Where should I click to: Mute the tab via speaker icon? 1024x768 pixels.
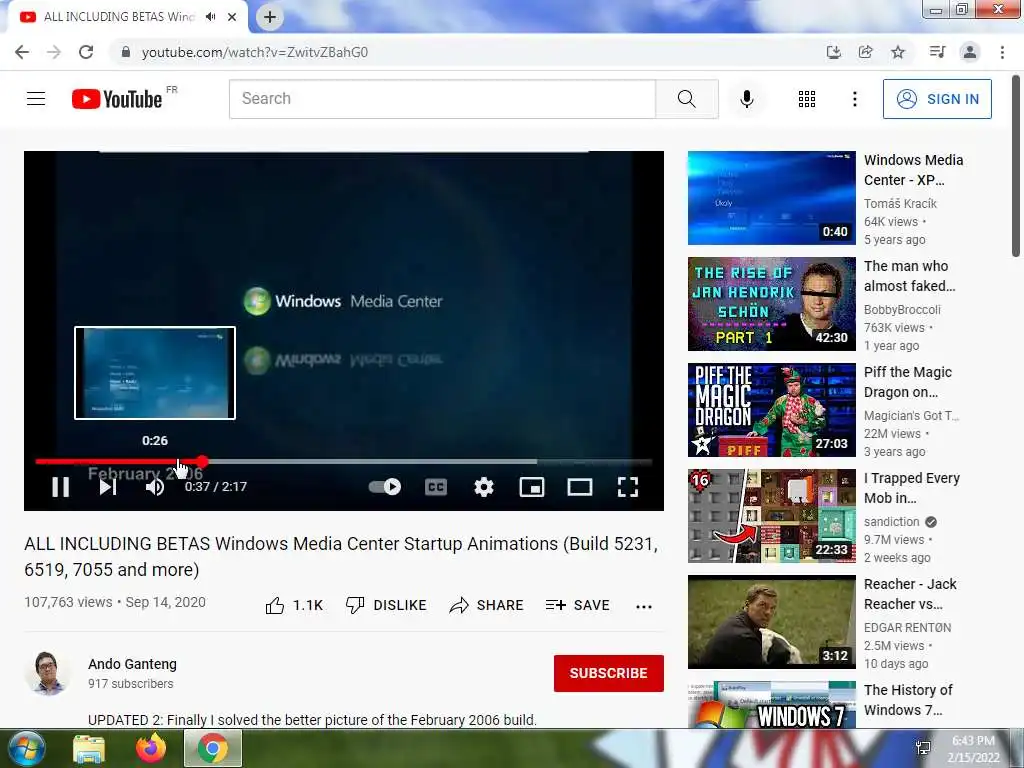[210, 17]
